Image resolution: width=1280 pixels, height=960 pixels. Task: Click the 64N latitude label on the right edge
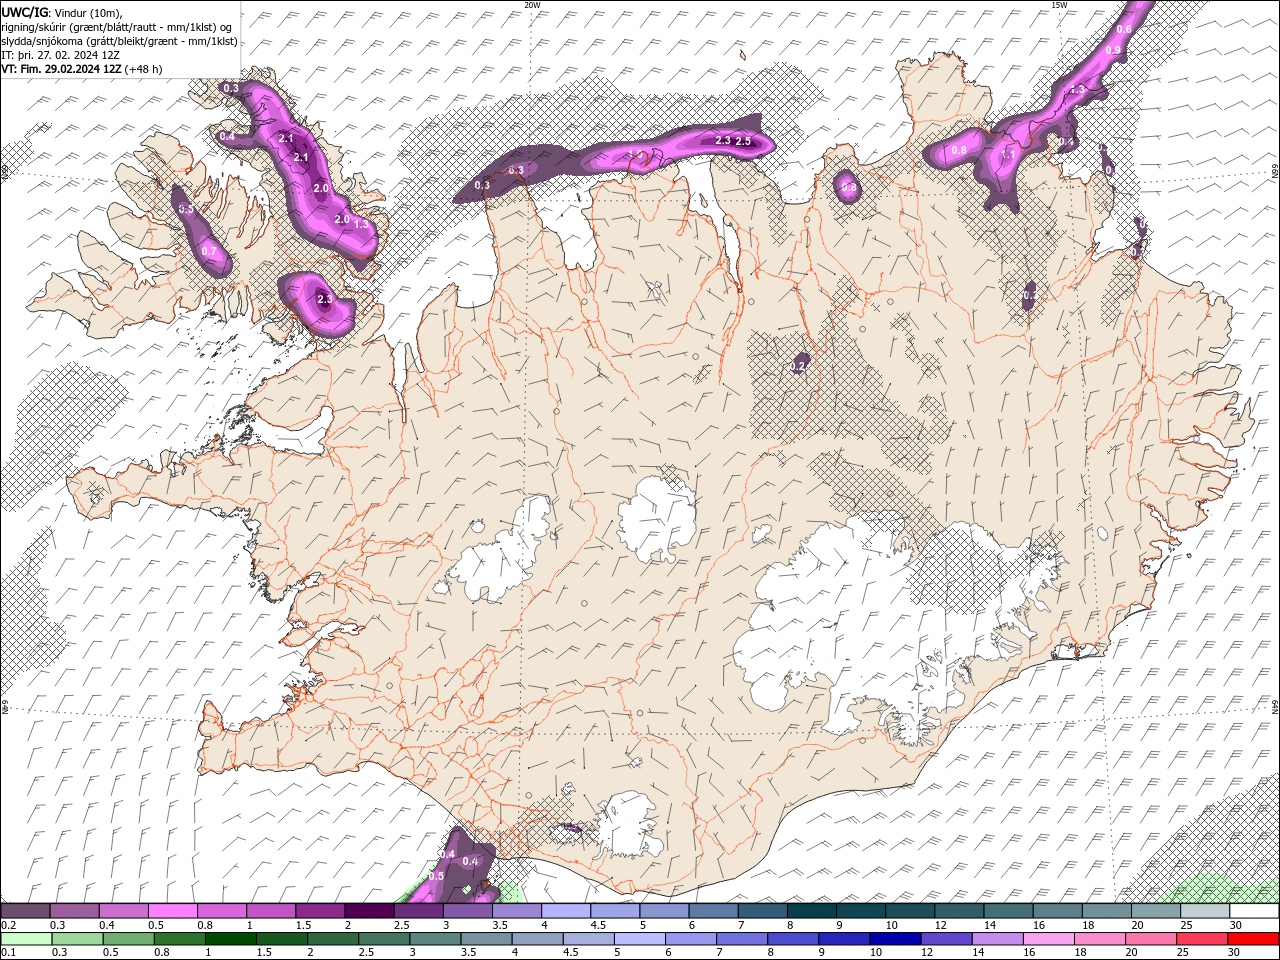point(1275,707)
